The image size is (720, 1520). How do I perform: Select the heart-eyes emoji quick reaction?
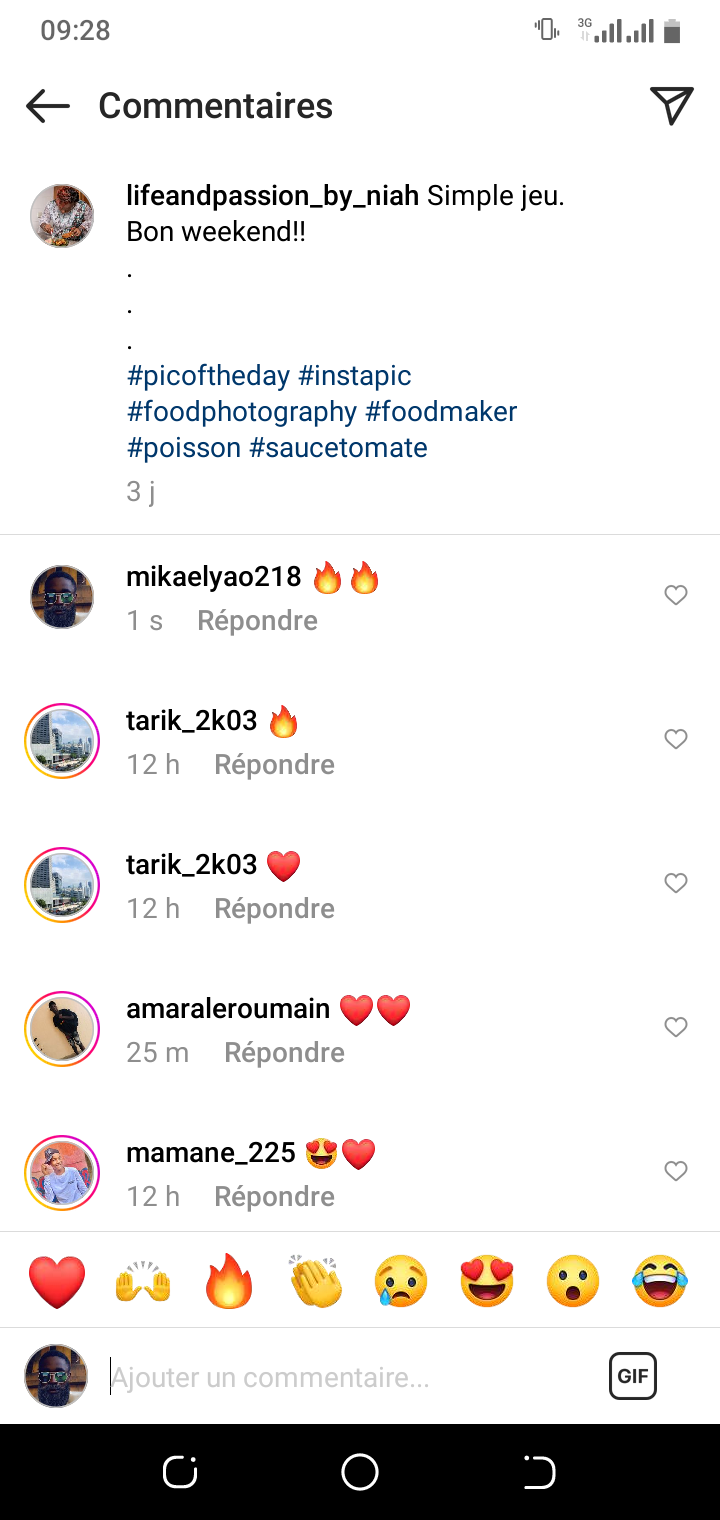coord(487,1281)
